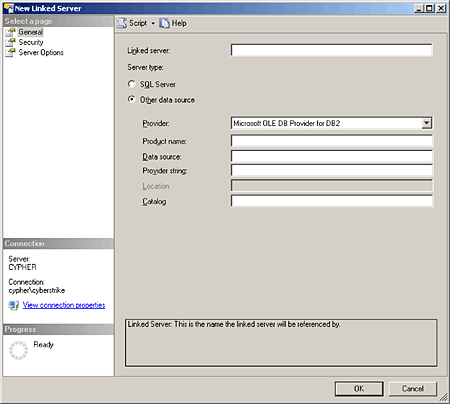Focus the Data source input field
The height and width of the screenshot is (404, 450).
point(332,156)
